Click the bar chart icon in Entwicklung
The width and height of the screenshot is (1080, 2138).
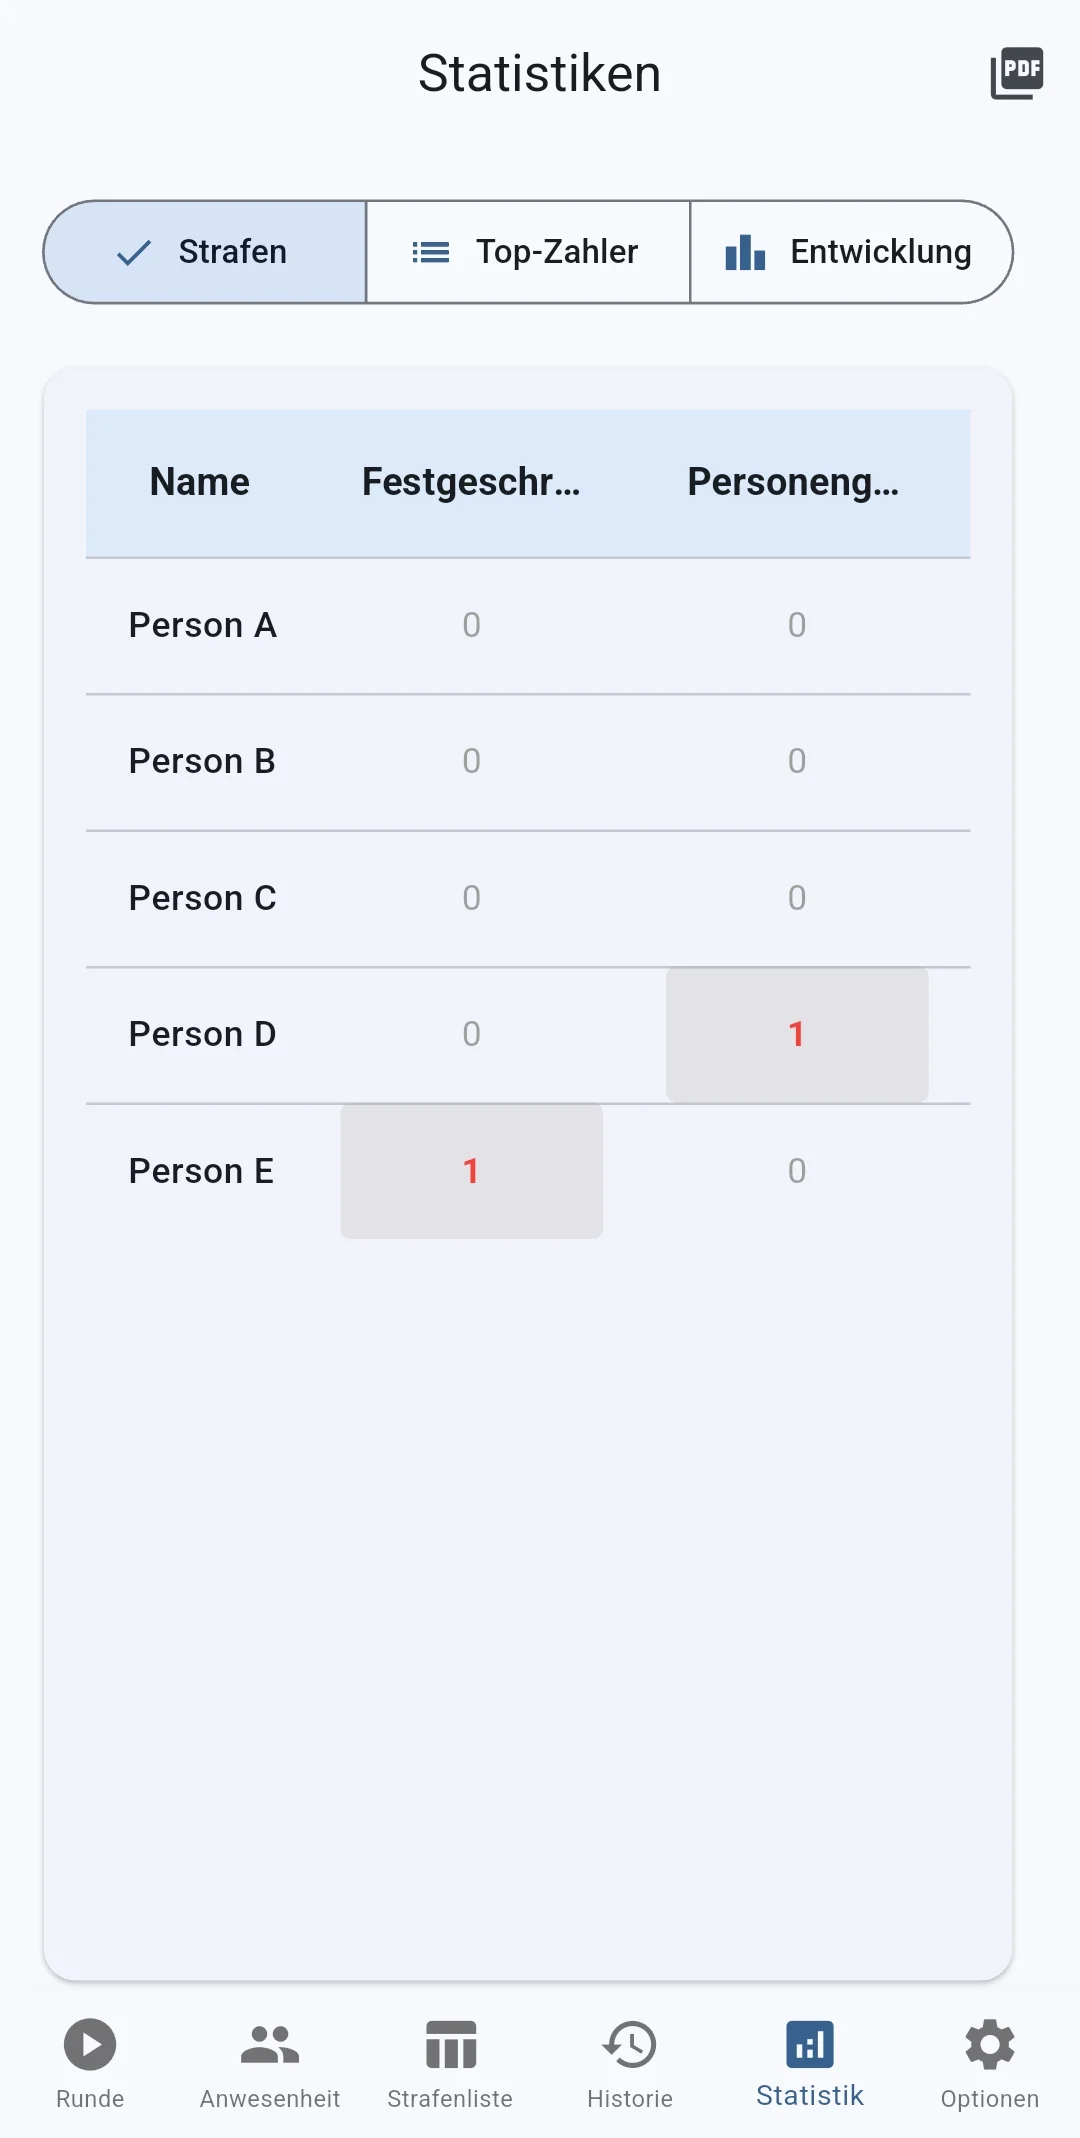745,252
